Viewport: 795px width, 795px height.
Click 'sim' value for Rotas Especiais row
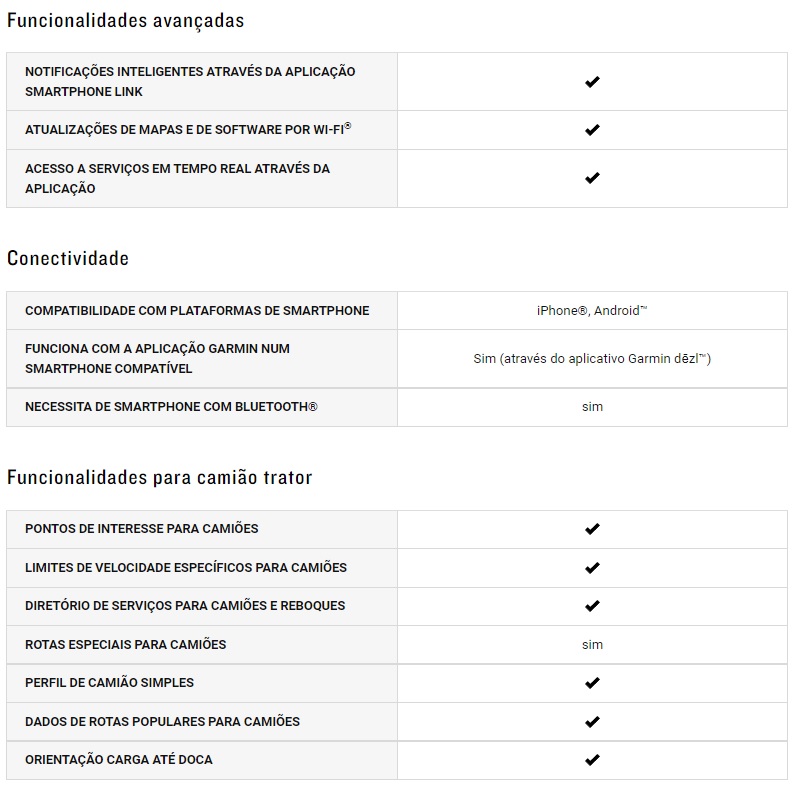tap(592, 645)
